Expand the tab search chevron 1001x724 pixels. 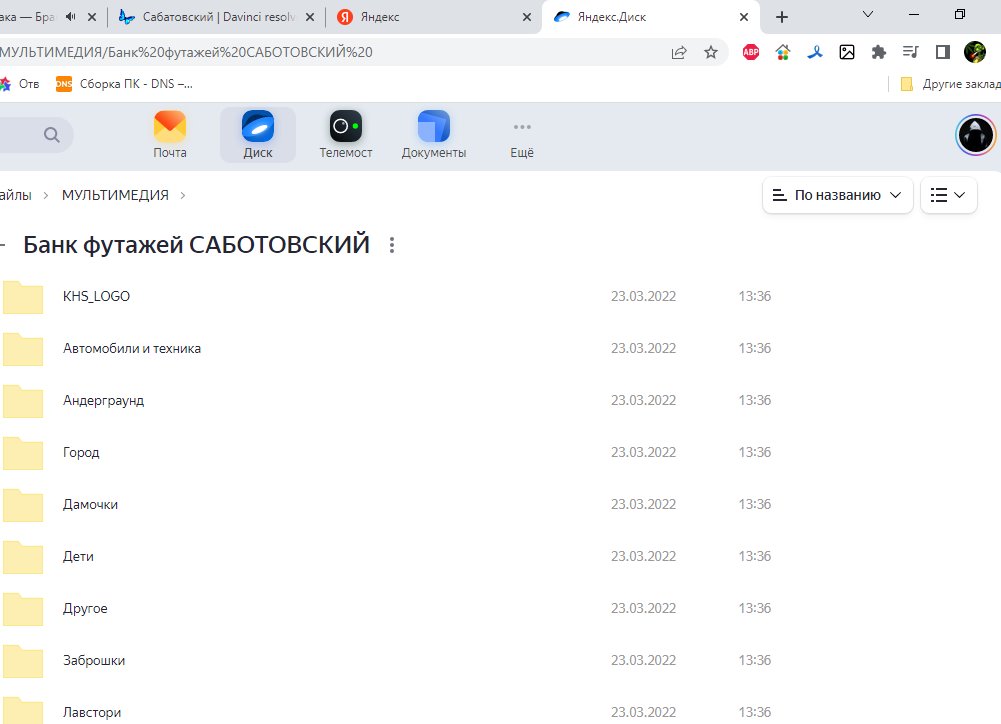point(868,15)
